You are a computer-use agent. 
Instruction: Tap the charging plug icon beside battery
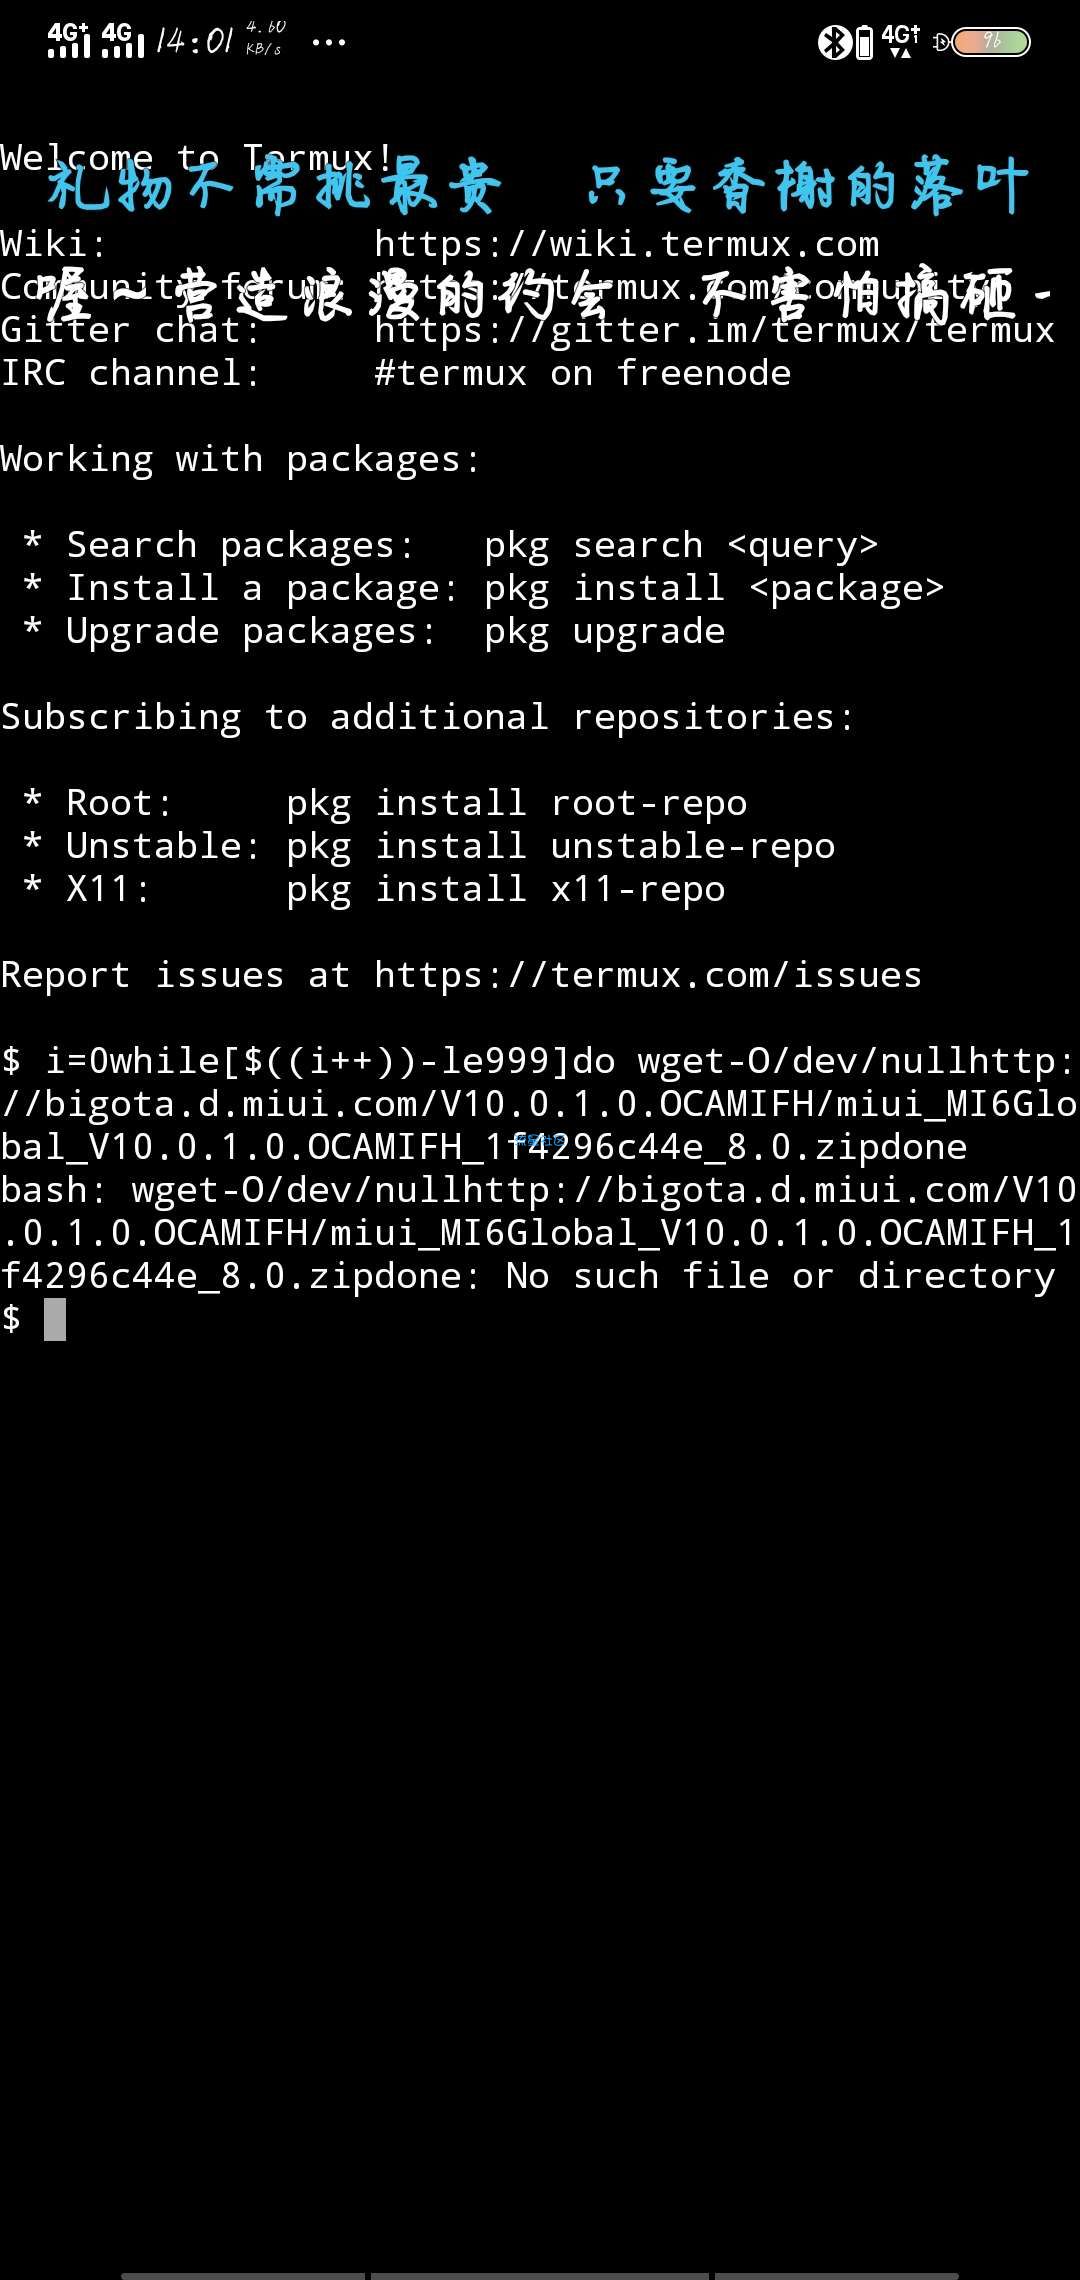(x=941, y=42)
